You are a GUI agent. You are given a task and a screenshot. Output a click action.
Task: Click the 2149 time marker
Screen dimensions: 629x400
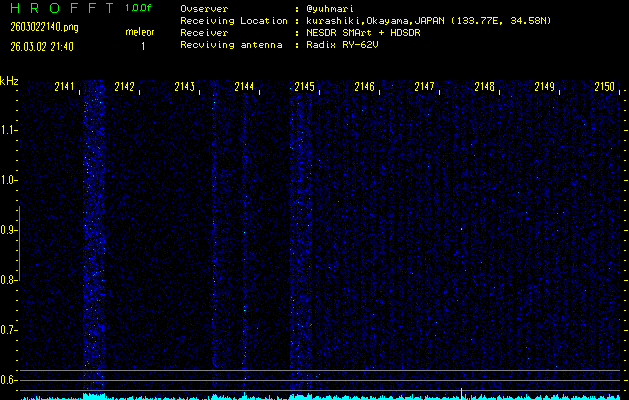click(x=545, y=87)
